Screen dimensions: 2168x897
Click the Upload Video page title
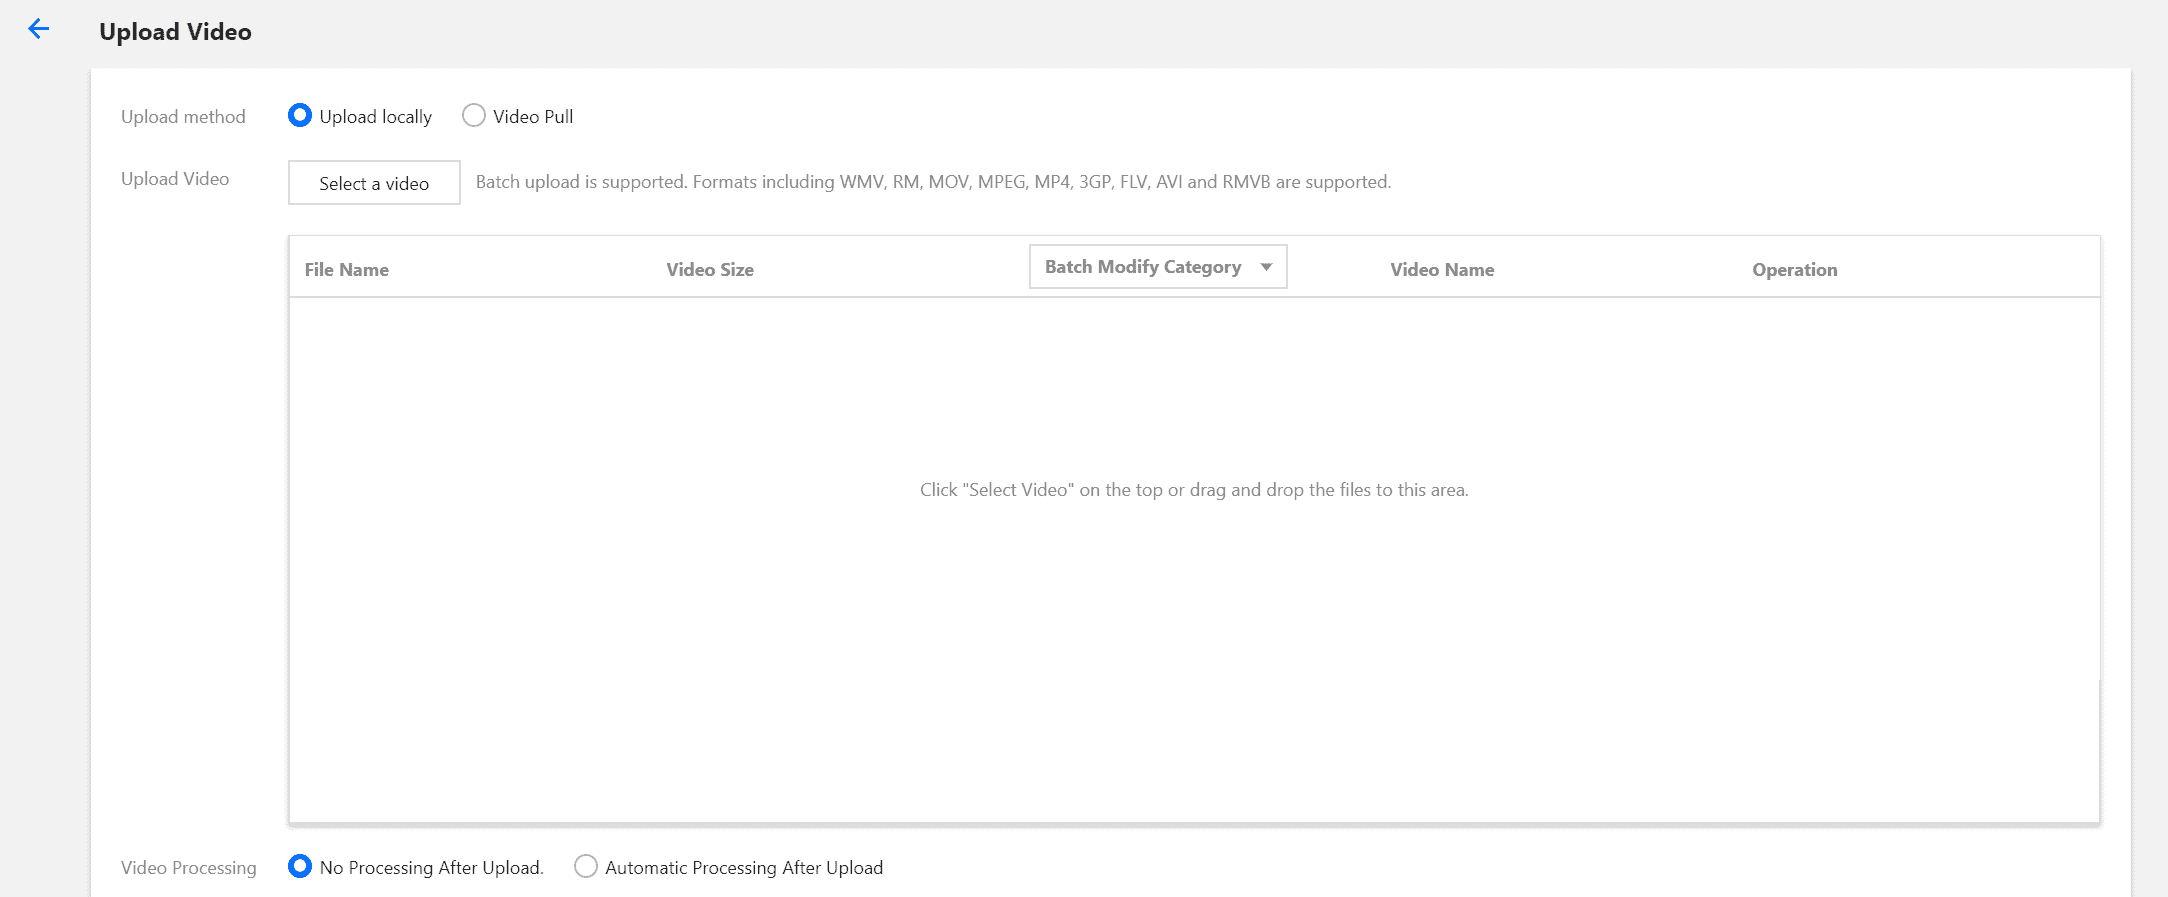(x=175, y=32)
